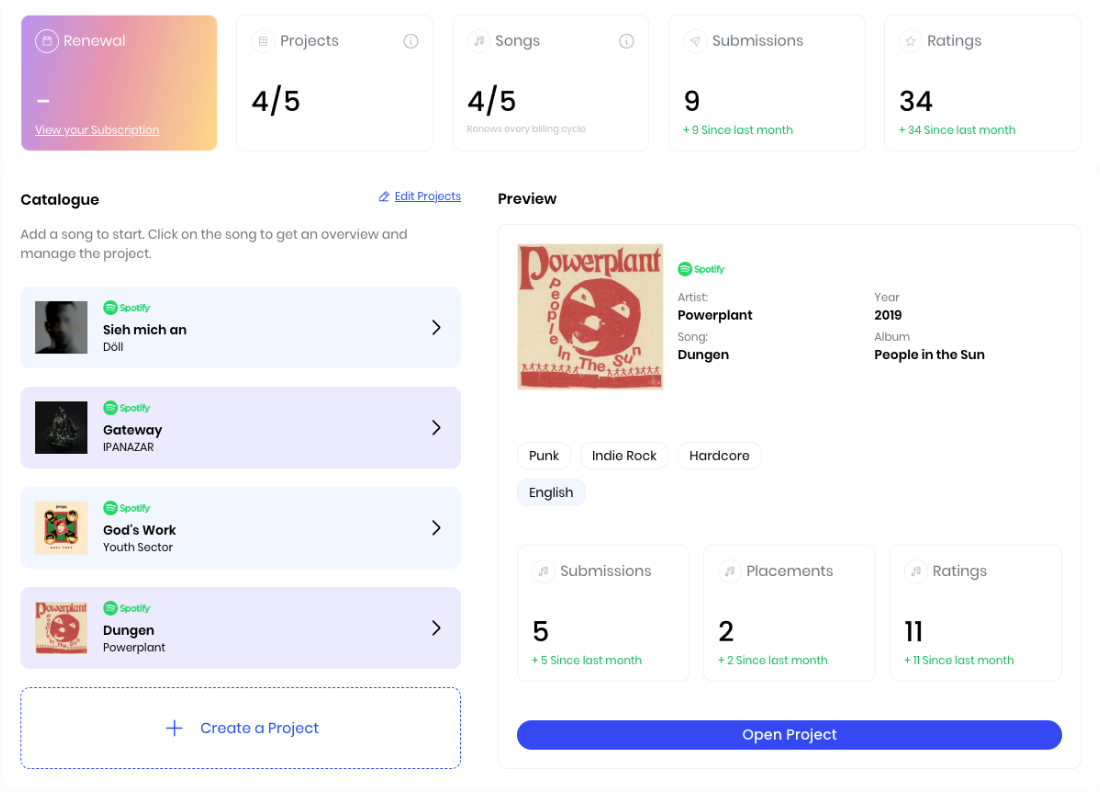Click the God's Work album thumbnail
The image size is (1100, 796).
click(x=62, y=528)
